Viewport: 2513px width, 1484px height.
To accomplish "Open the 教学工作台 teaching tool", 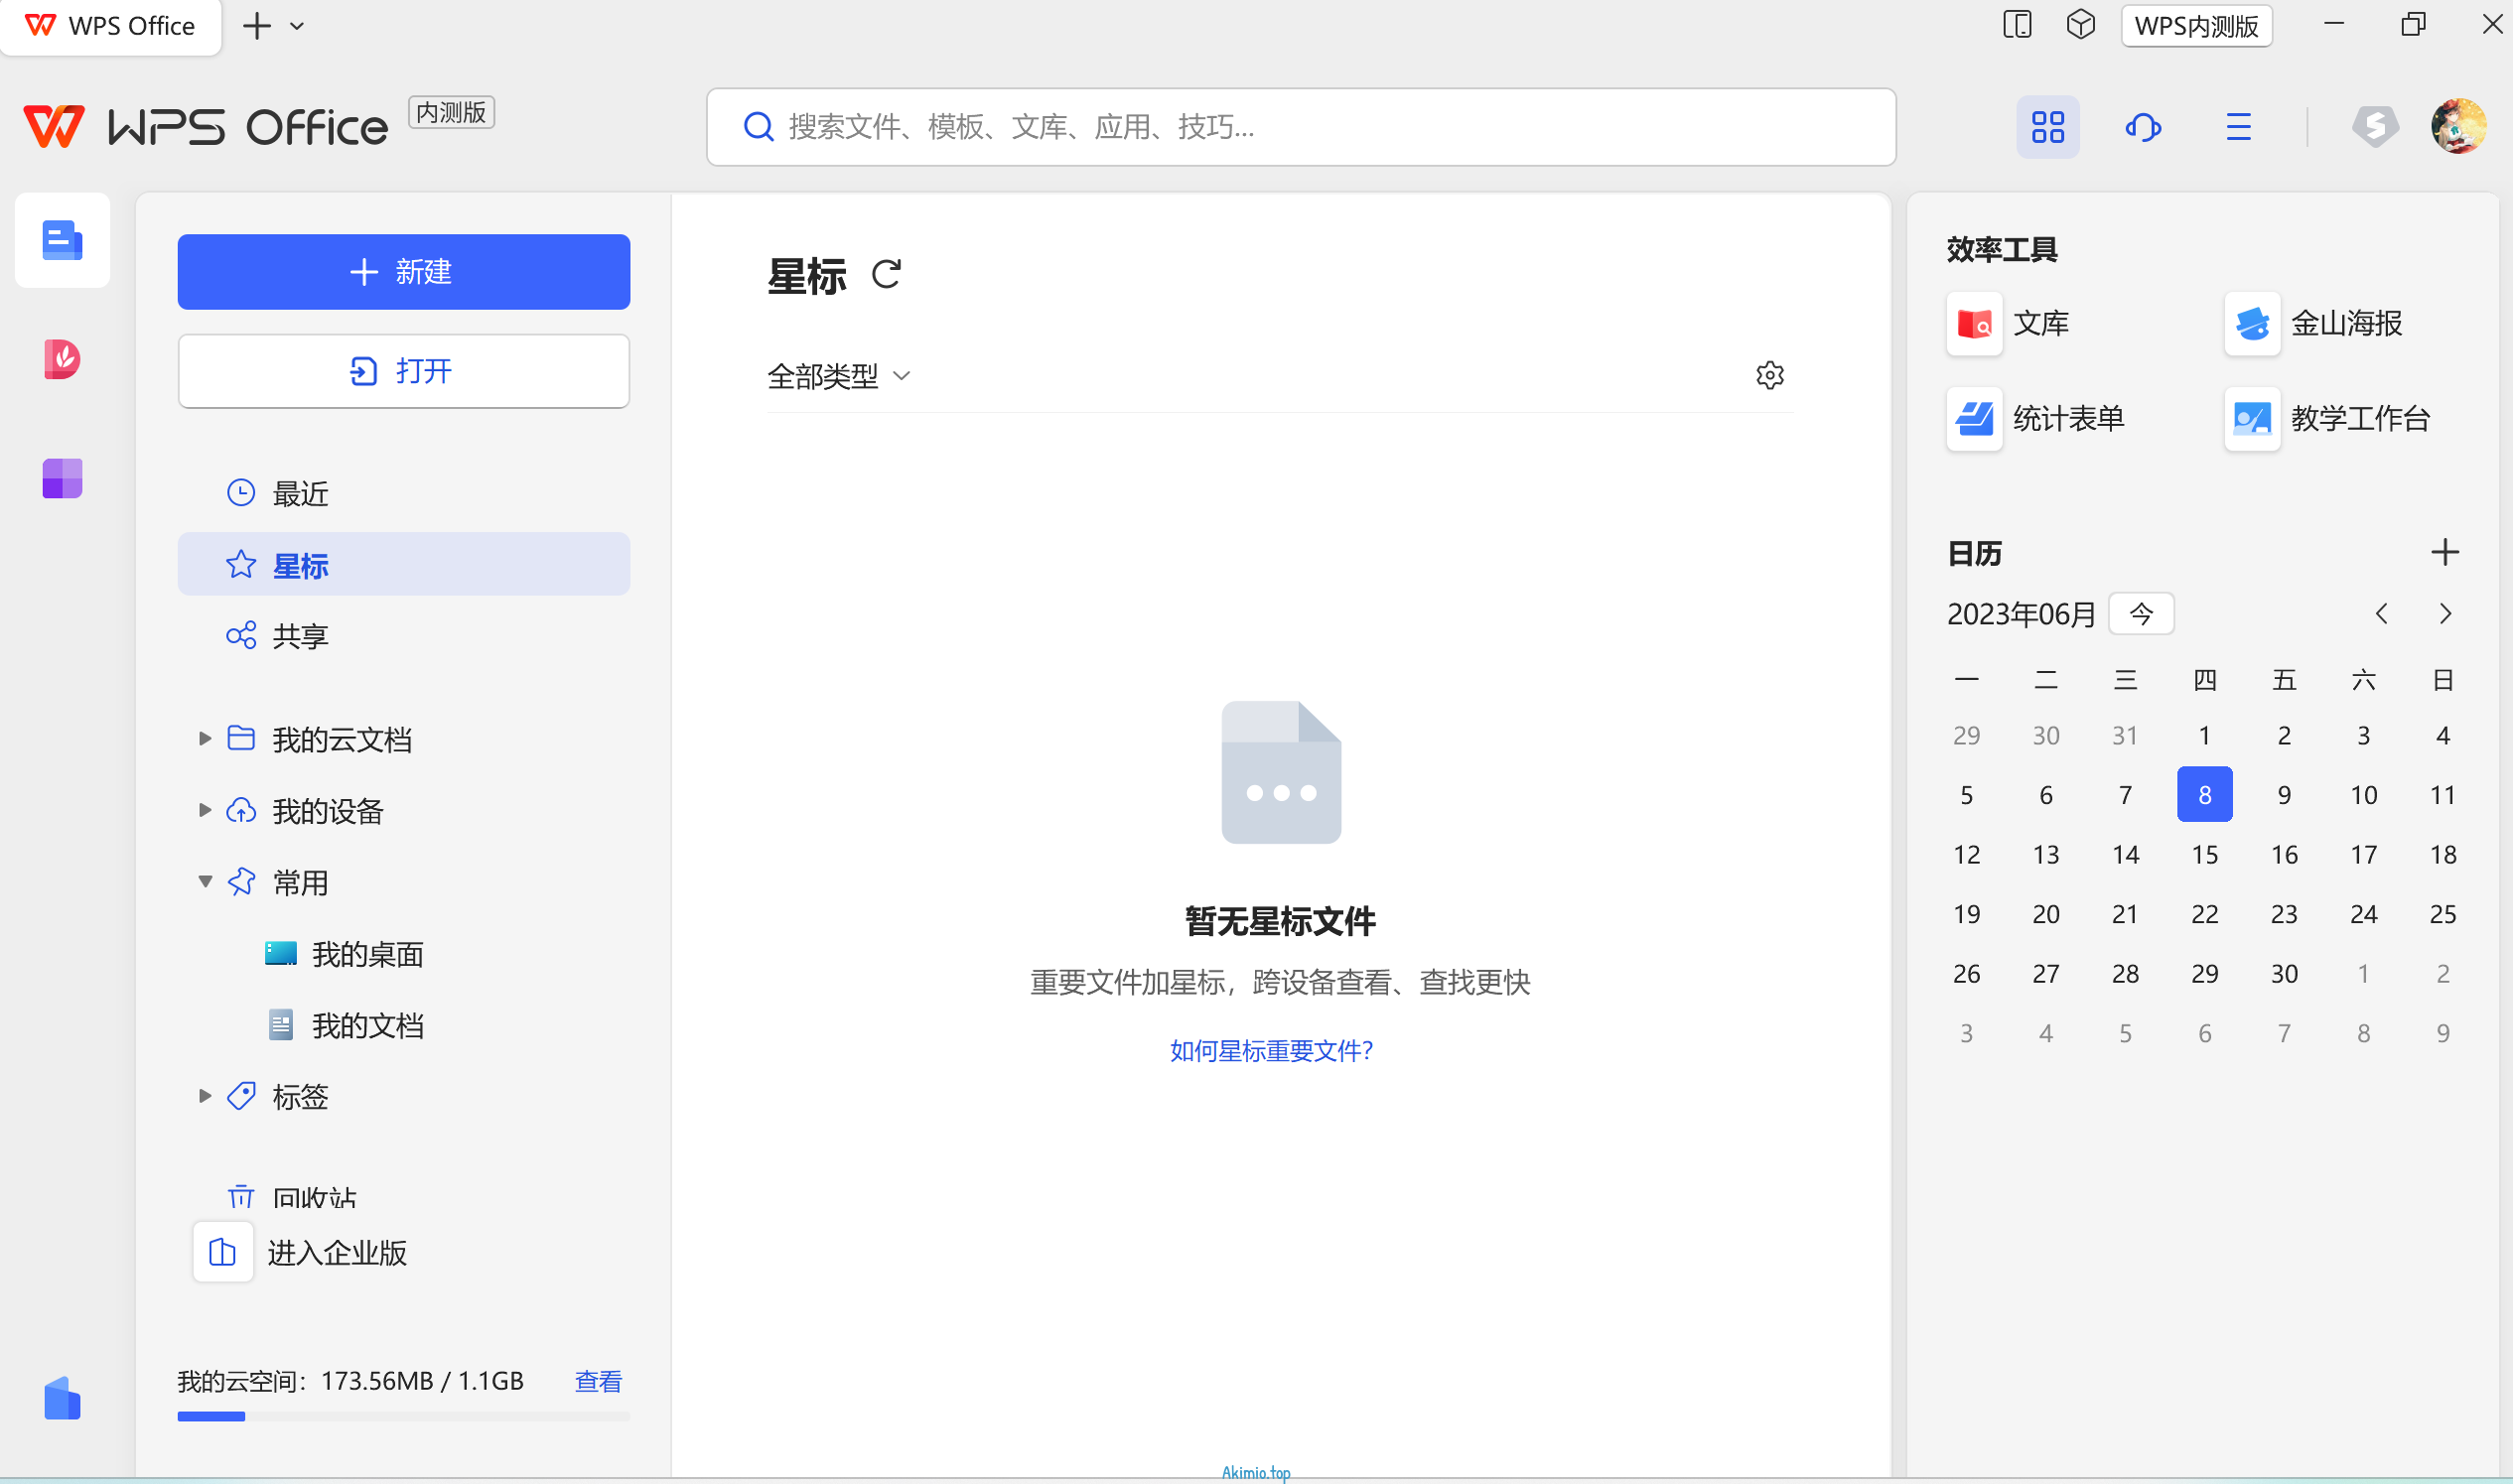I will click(x=2327, y=418).
